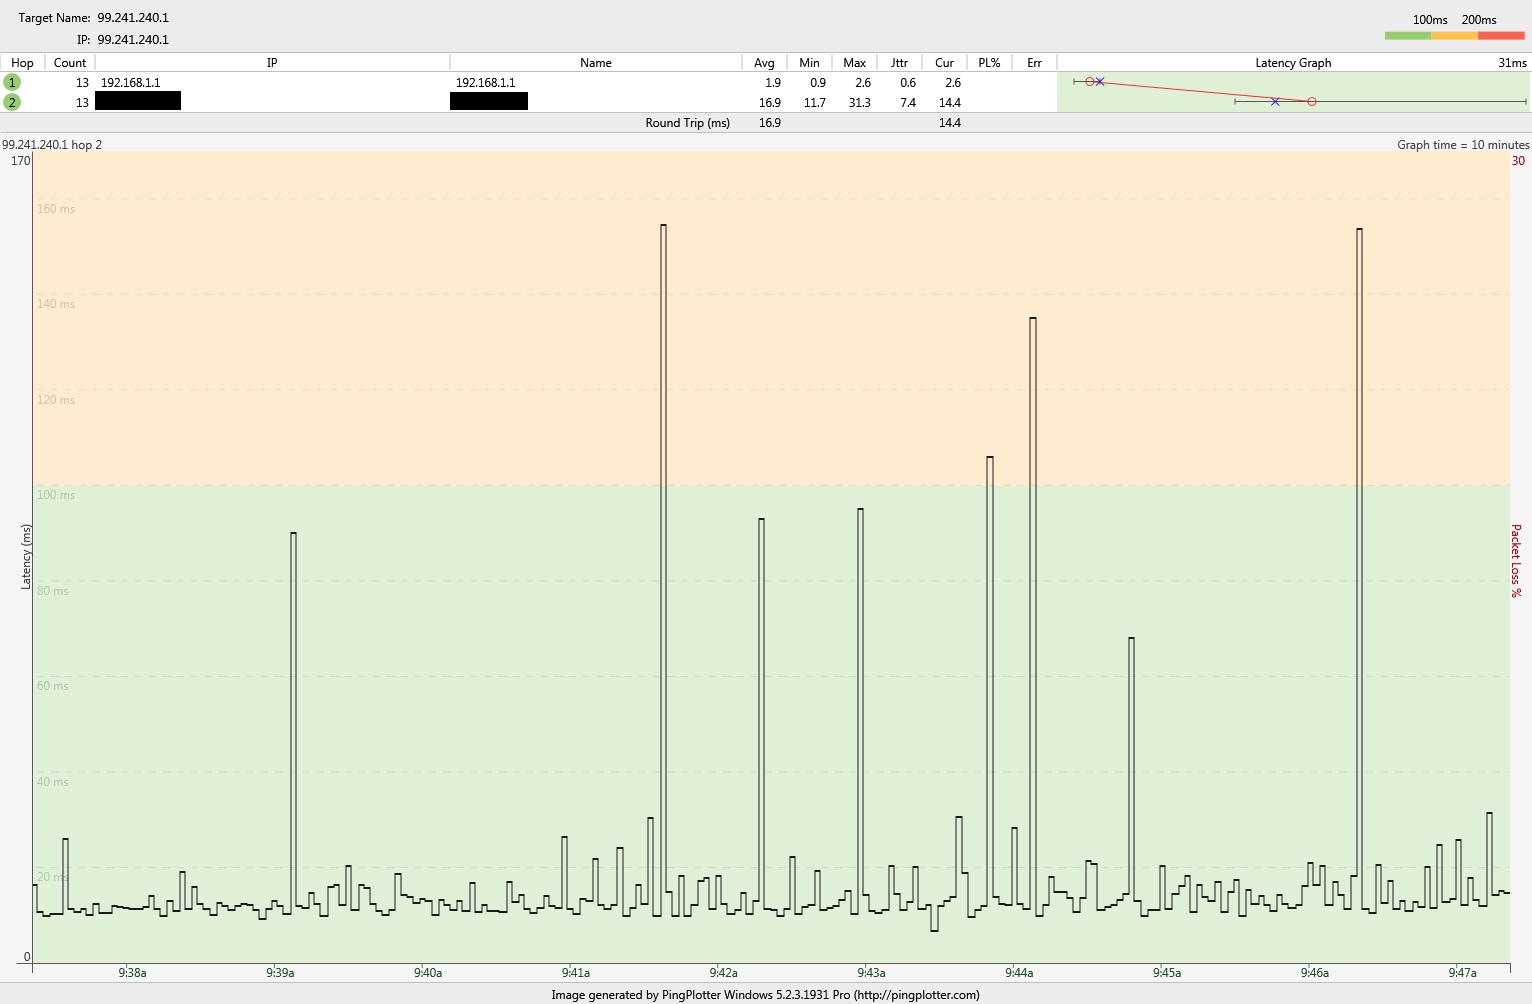Image resolution: width=1532 pixels, height=1004 pixels.
Task: Click hop 2 Jttr value 7.4
Action: [x=908, y=103]
